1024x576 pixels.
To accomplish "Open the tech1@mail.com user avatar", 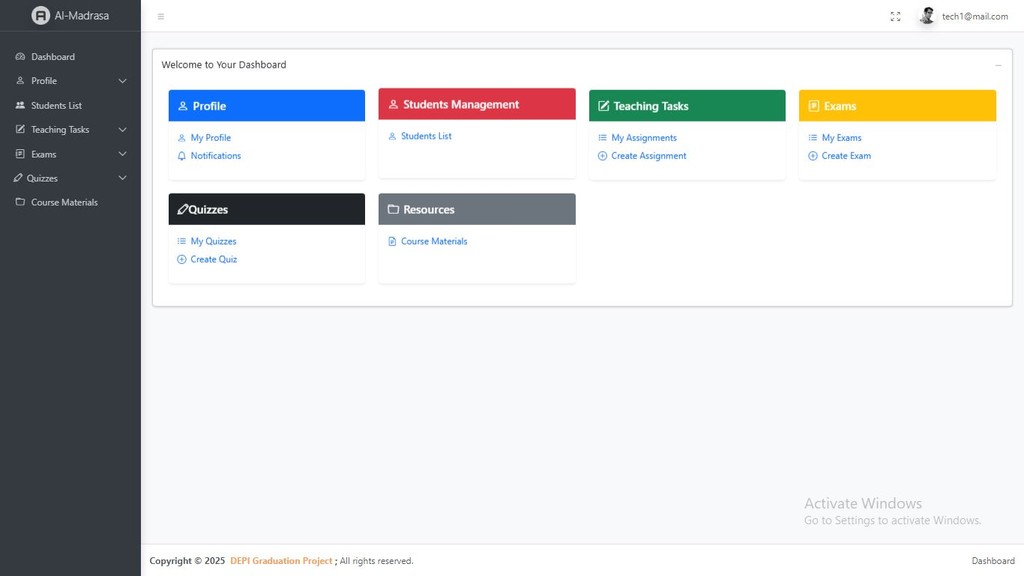I will (927, 16).
